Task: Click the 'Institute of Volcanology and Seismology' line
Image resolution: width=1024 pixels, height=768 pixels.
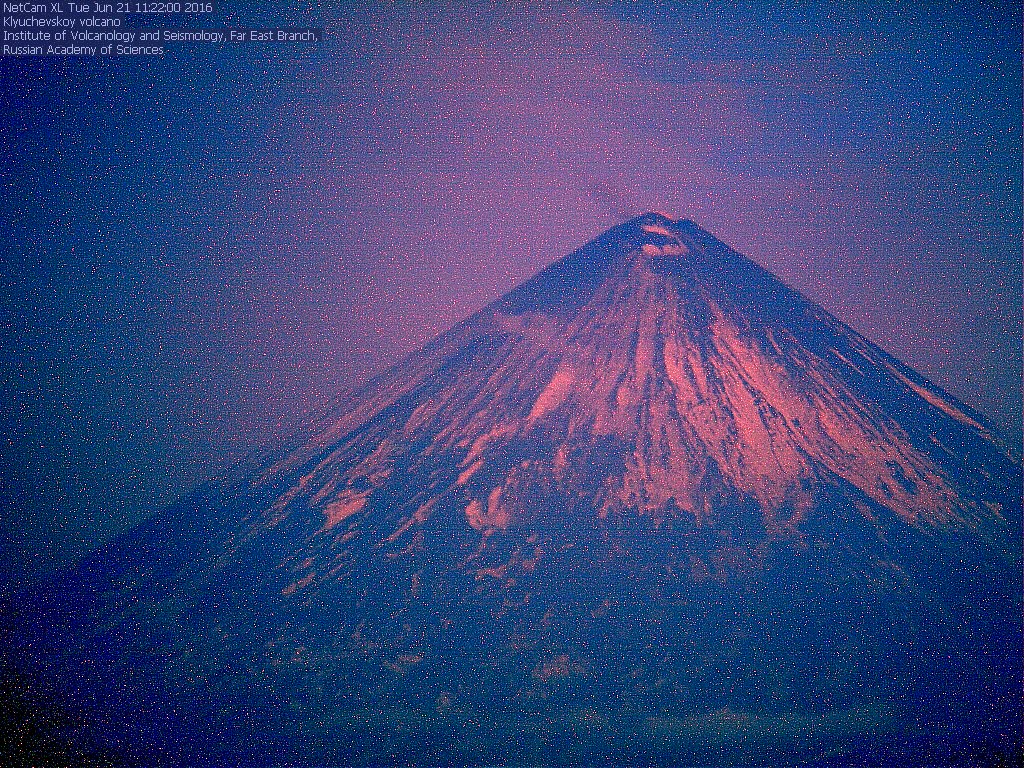Action: 160,36
